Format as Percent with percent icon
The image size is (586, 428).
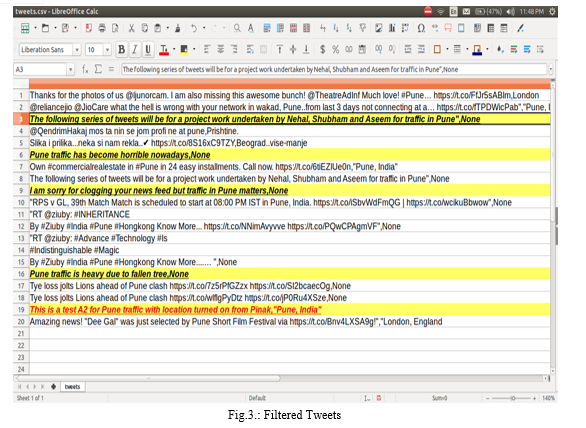[336, 49]
